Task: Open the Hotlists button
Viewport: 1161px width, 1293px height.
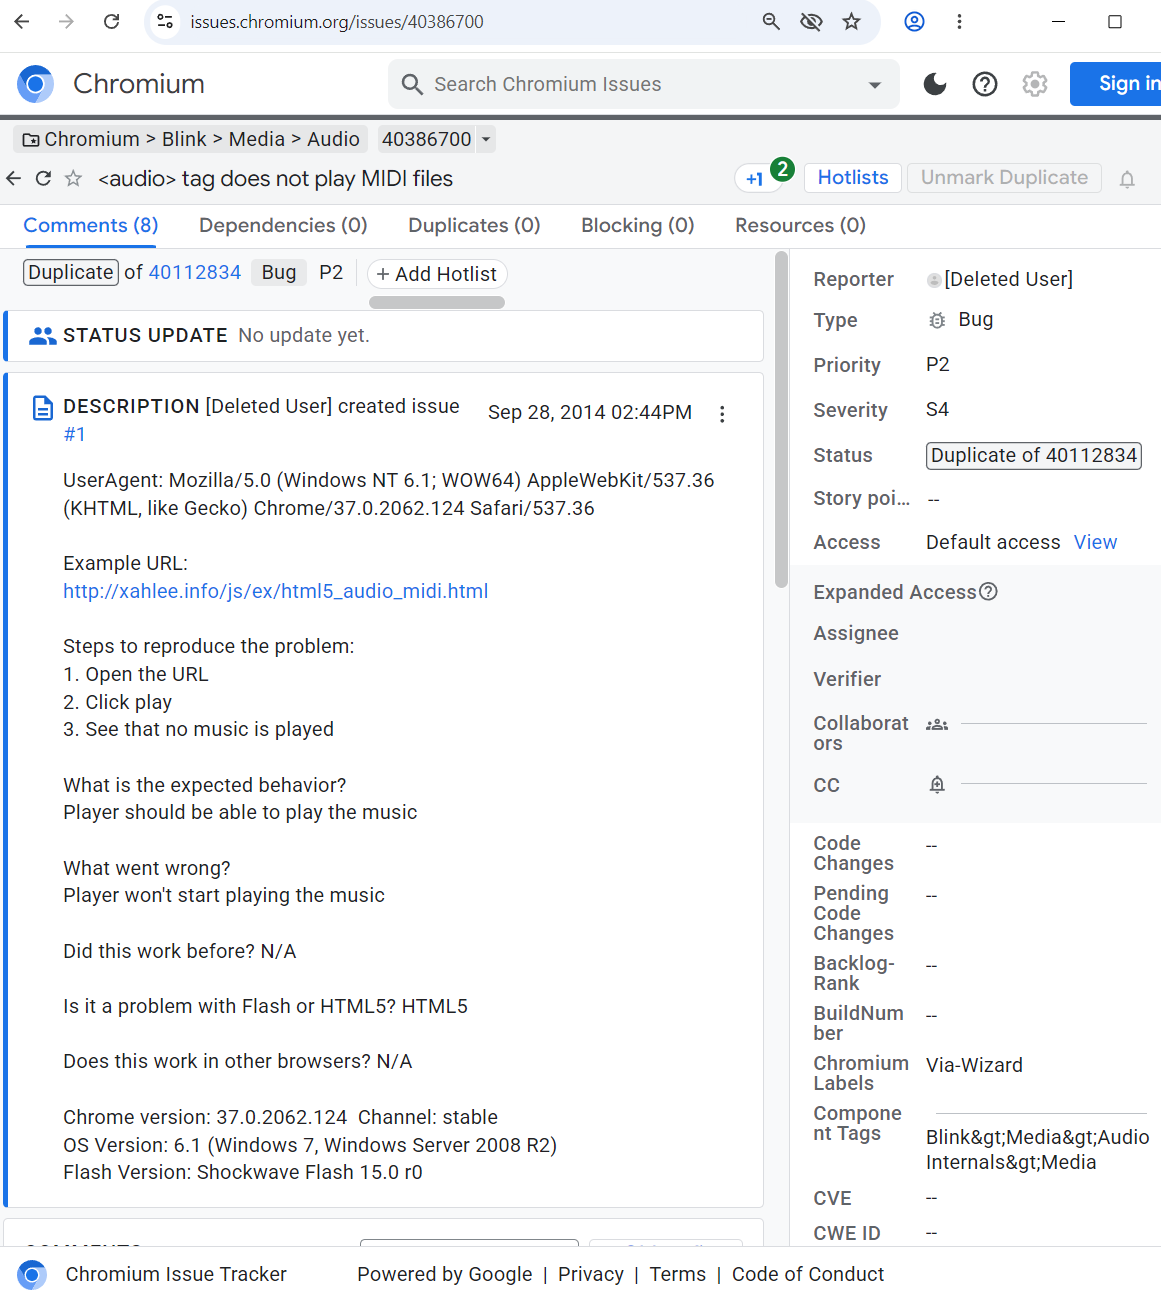Action: coord(853,177)
